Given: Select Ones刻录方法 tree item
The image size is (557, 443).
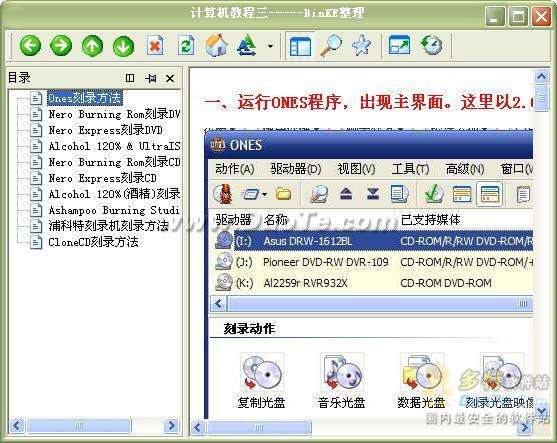Looking at the screenshot, I should coord(85,98).
